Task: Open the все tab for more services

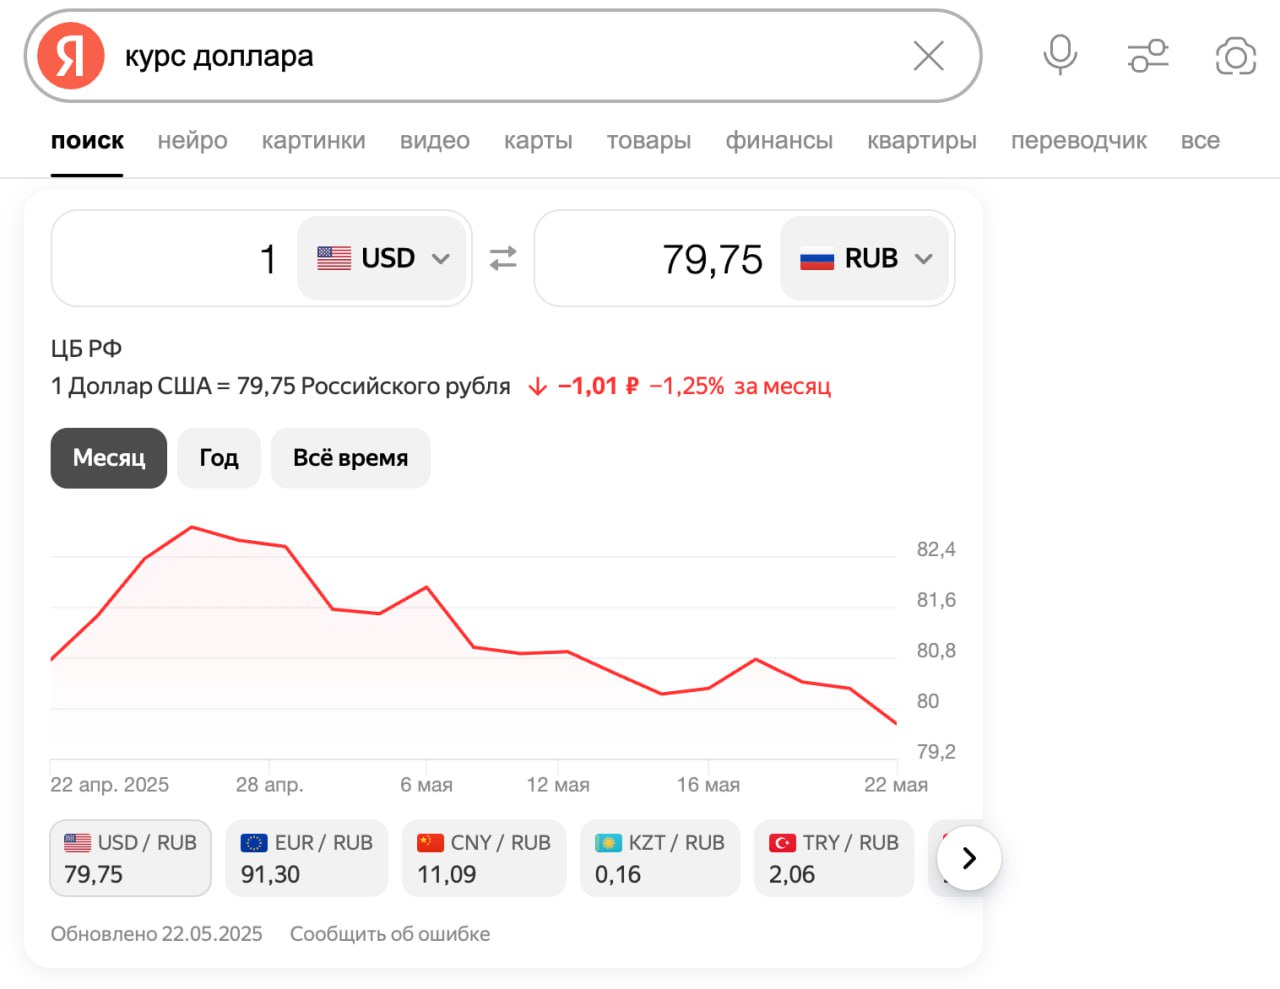Action: tap(1200, 141)
